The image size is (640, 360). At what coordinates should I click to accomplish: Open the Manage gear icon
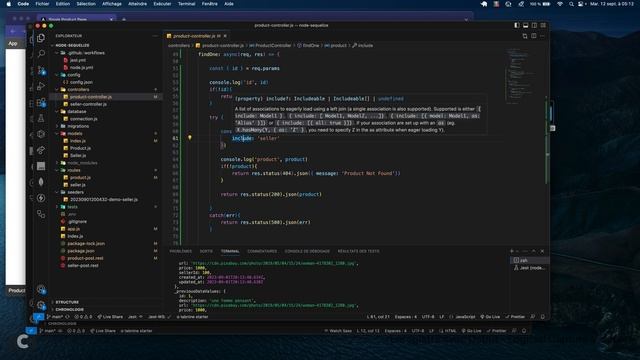41,304
